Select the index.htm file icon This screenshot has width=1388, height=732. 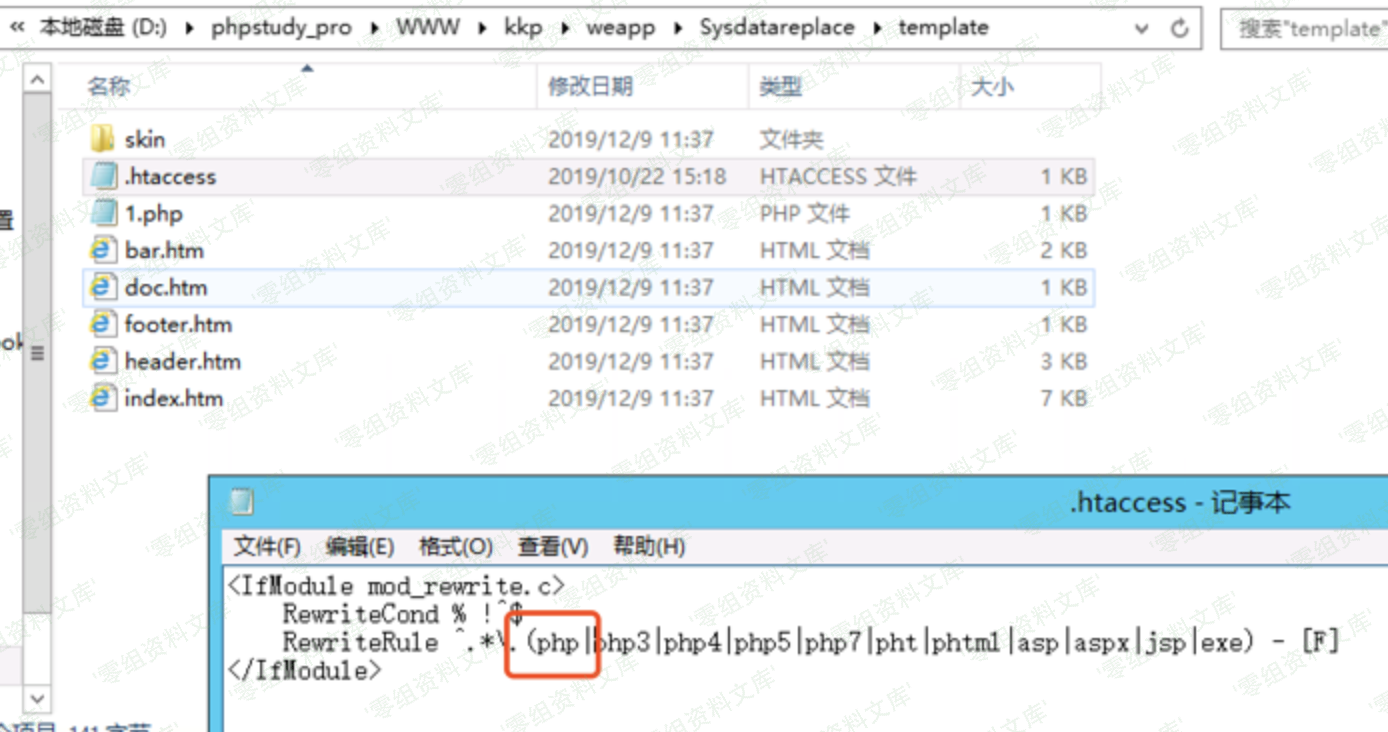[103, 398]
